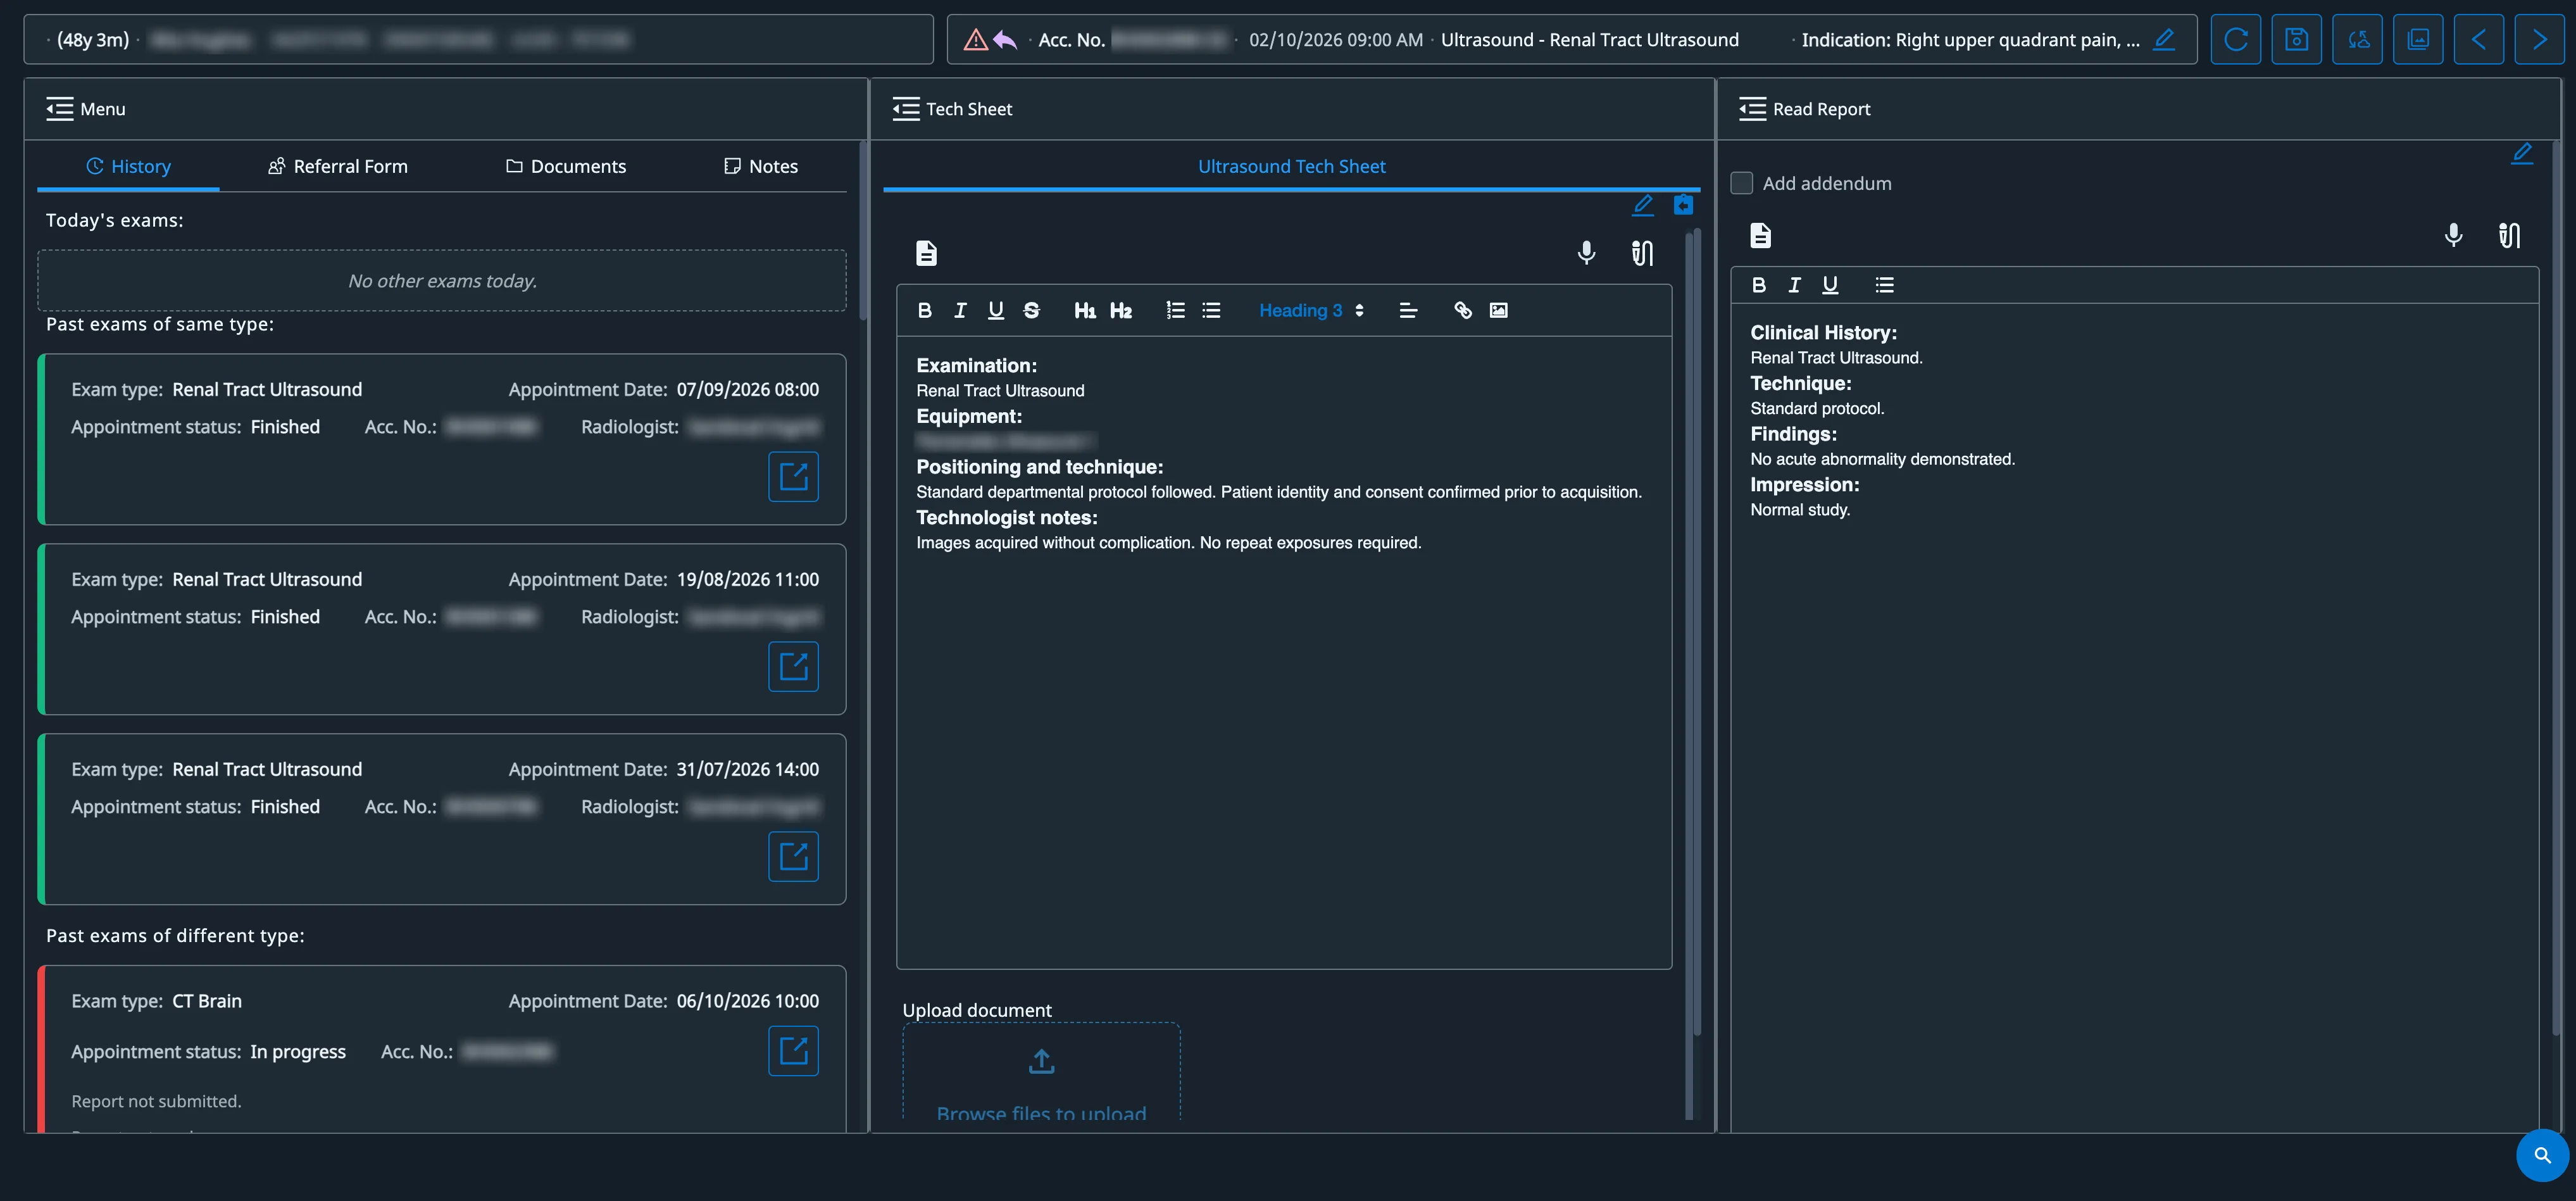The height and width of the screenshot is (1201, 2576).
Task: Click the edit pencil above the Tech Sheet editor
Action: tap(1642, 205)
